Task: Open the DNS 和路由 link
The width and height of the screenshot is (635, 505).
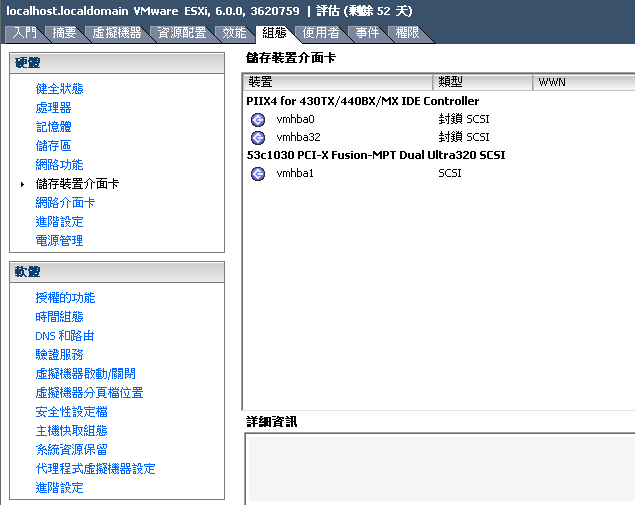Action: coord(65,336)
